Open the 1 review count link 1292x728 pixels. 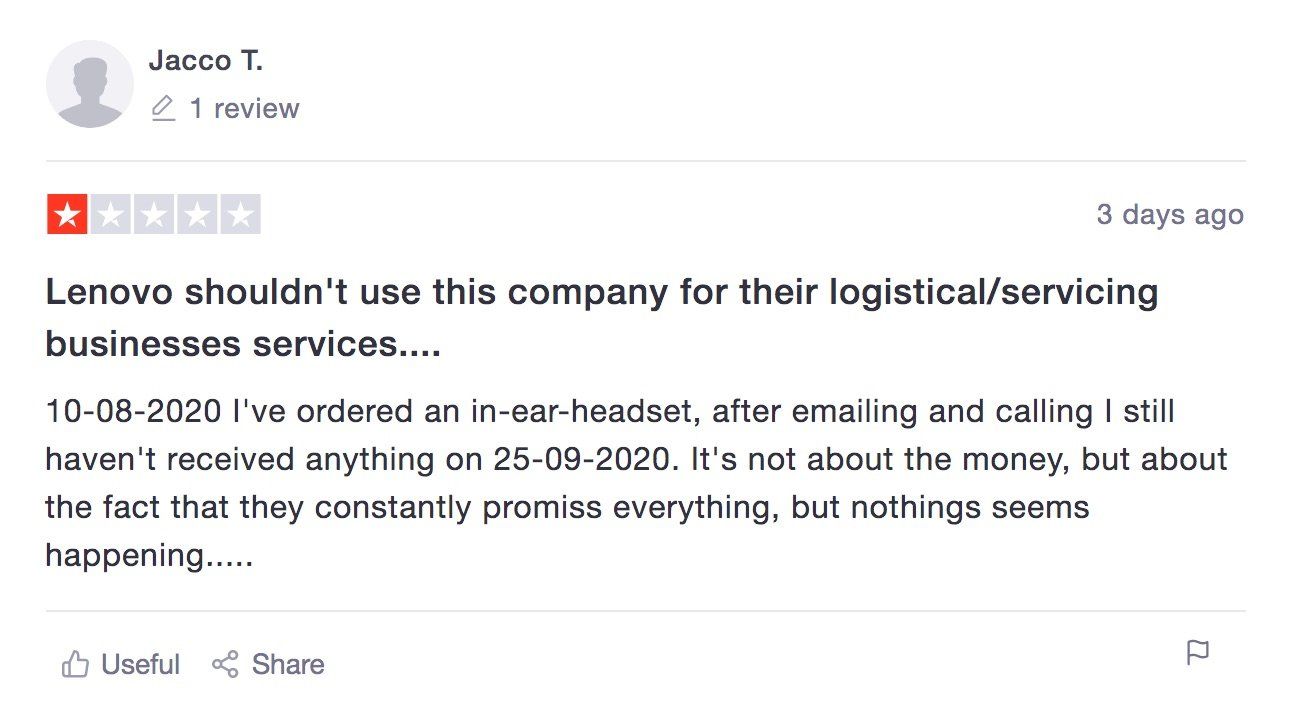click(244, 108)
